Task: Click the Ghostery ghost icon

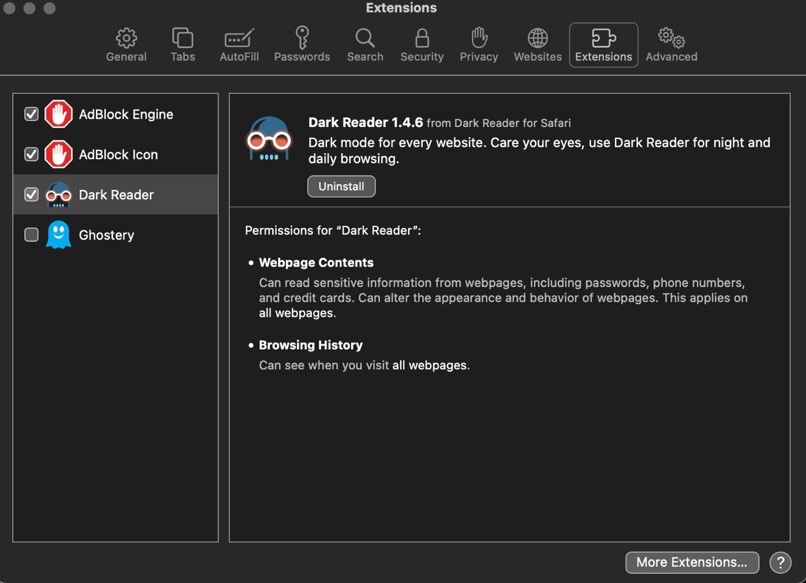Action: (x=58, y=235)
